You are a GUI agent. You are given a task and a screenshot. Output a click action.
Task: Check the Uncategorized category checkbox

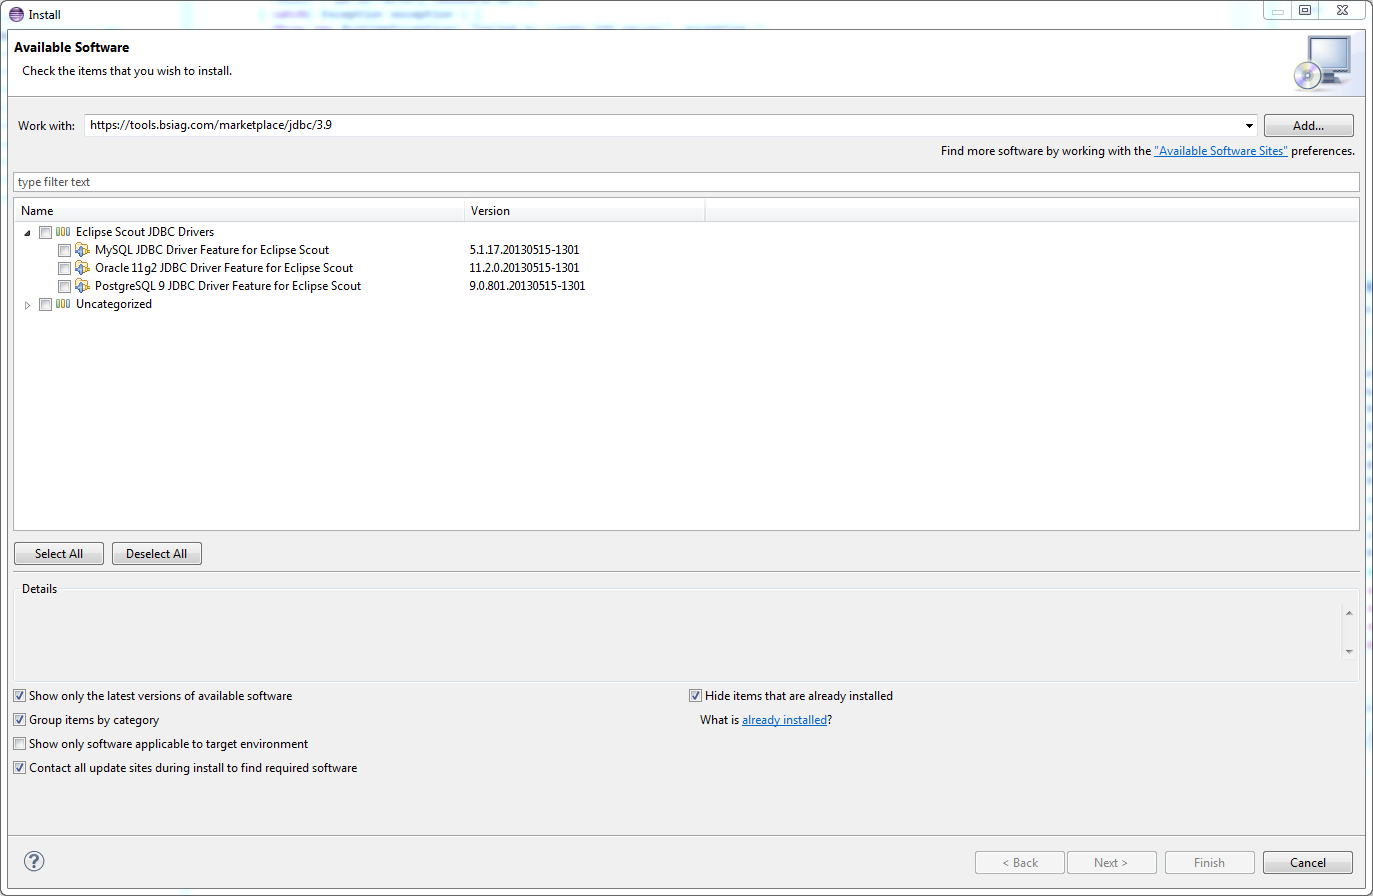(x=45, y=304)
